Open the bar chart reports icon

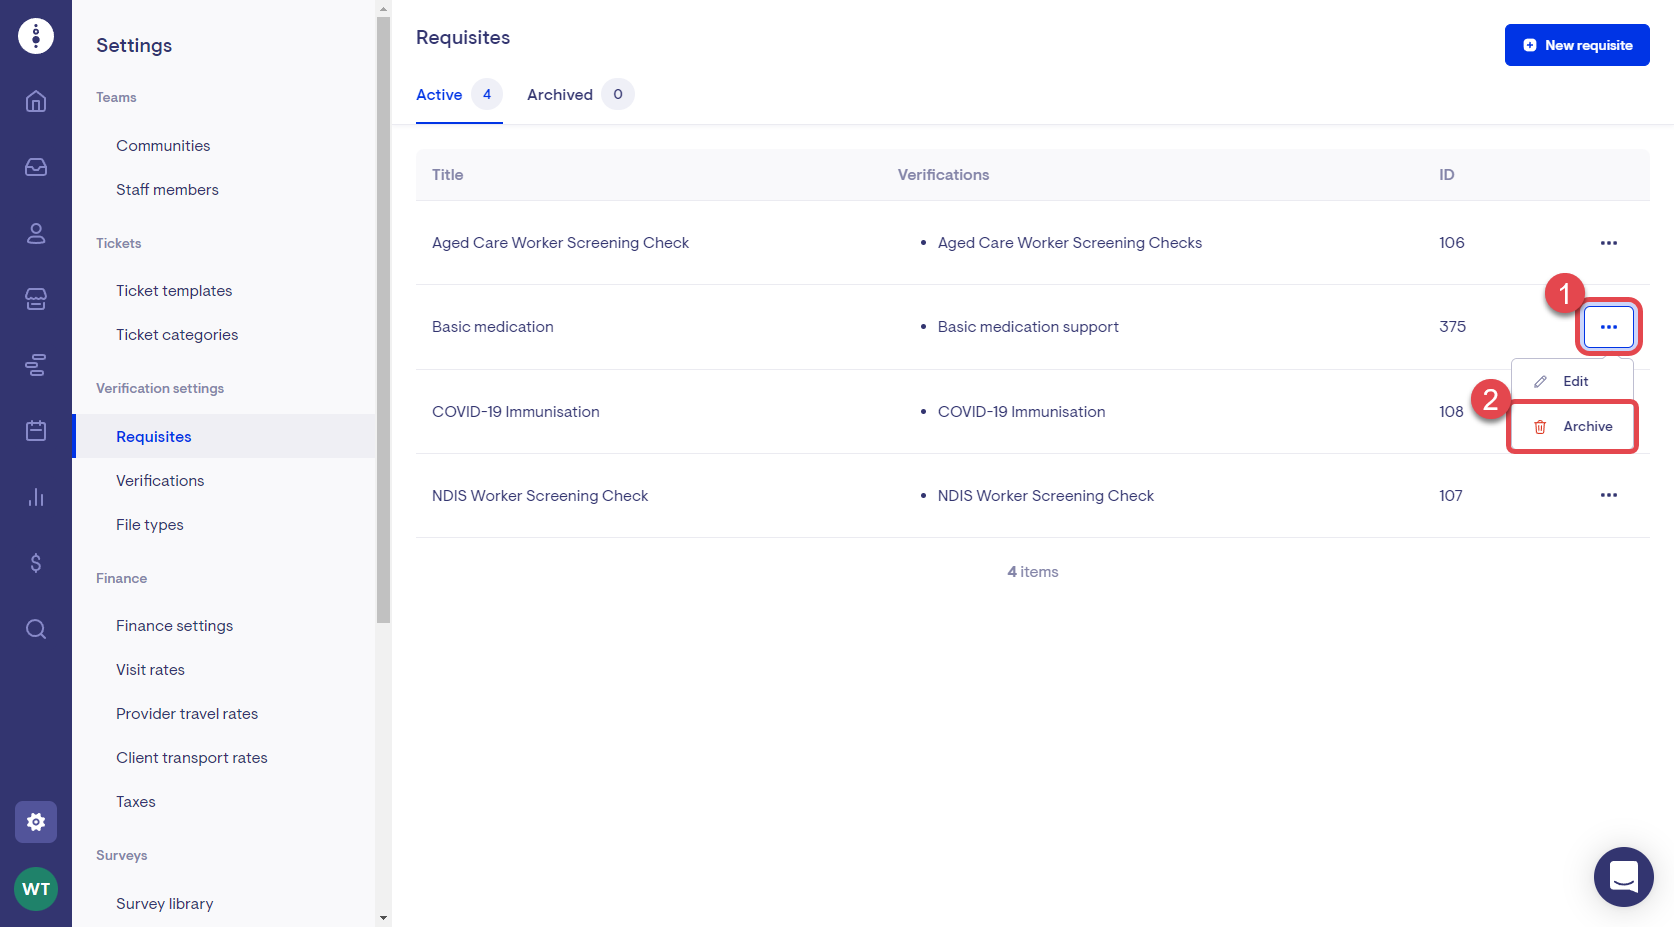point(36,497)
